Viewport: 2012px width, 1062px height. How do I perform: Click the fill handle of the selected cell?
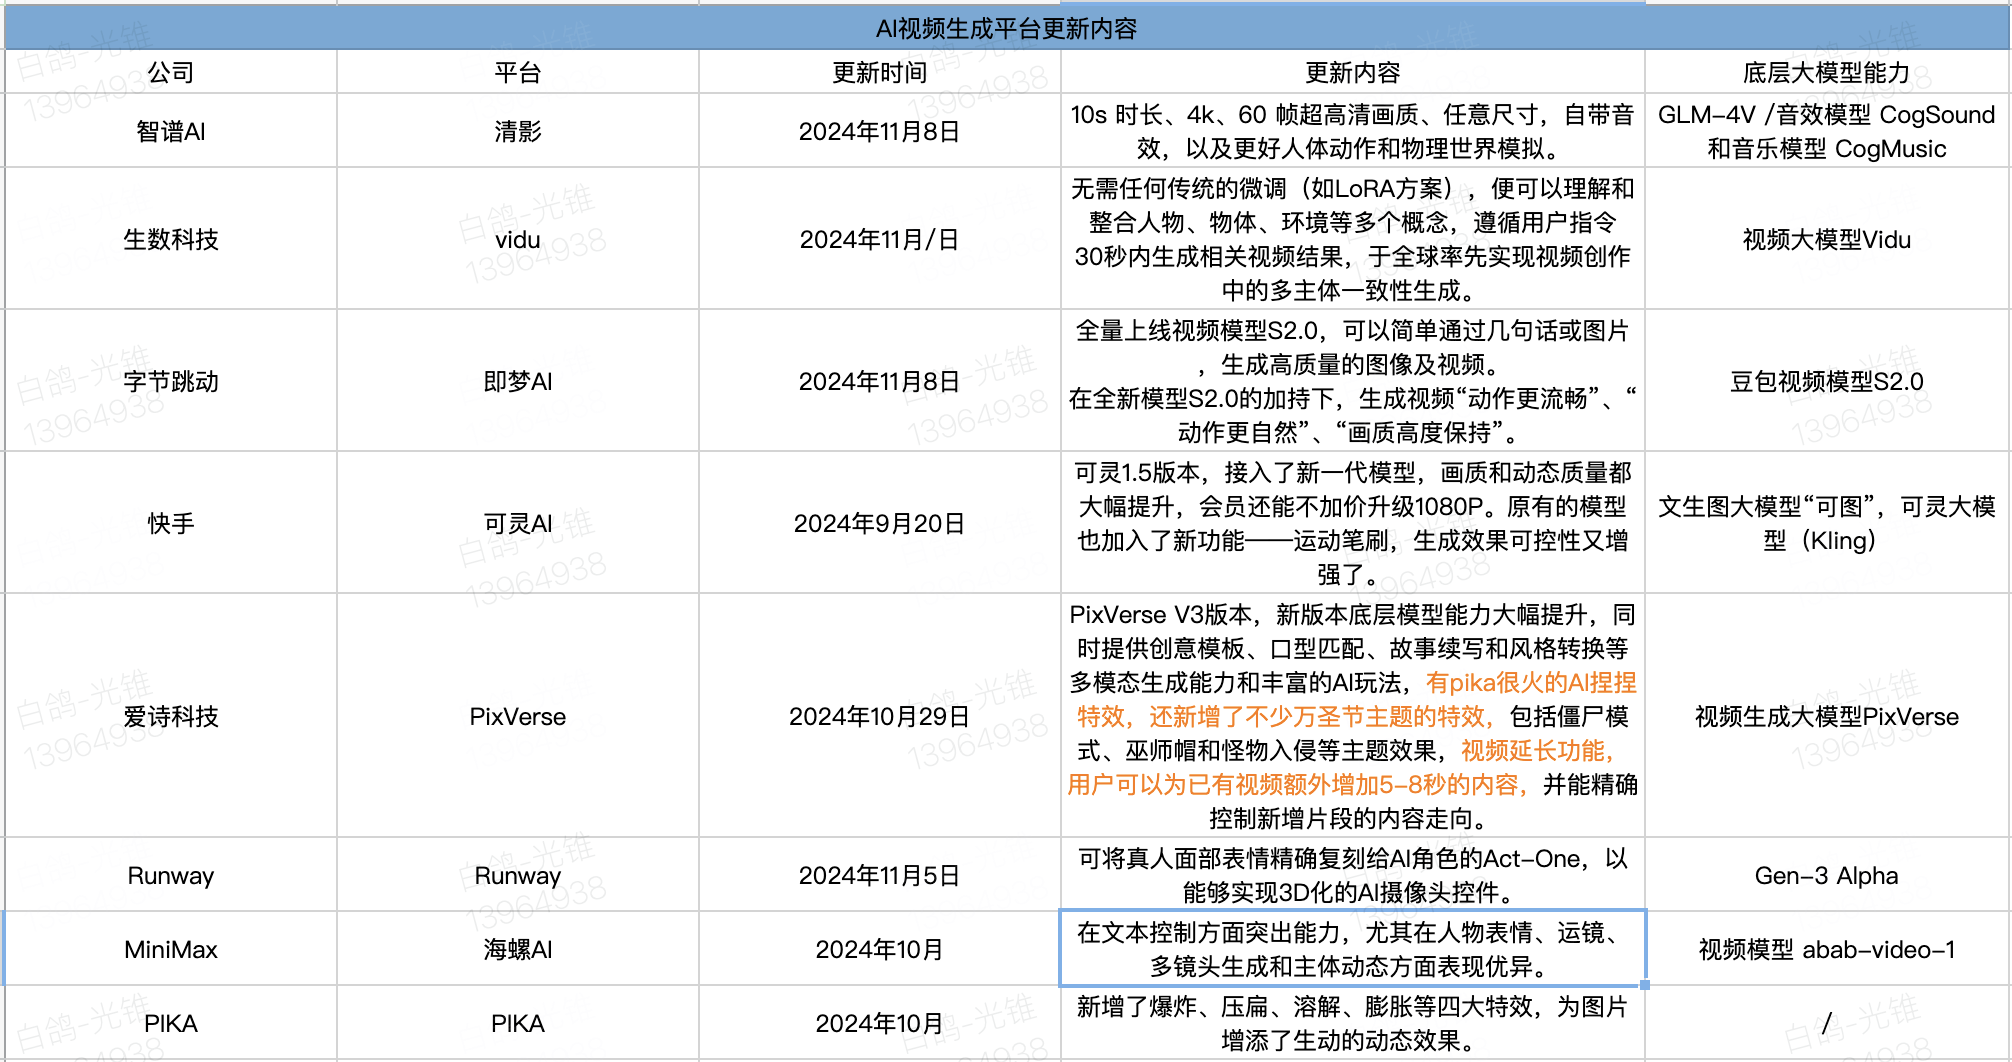coord(1645,985)
